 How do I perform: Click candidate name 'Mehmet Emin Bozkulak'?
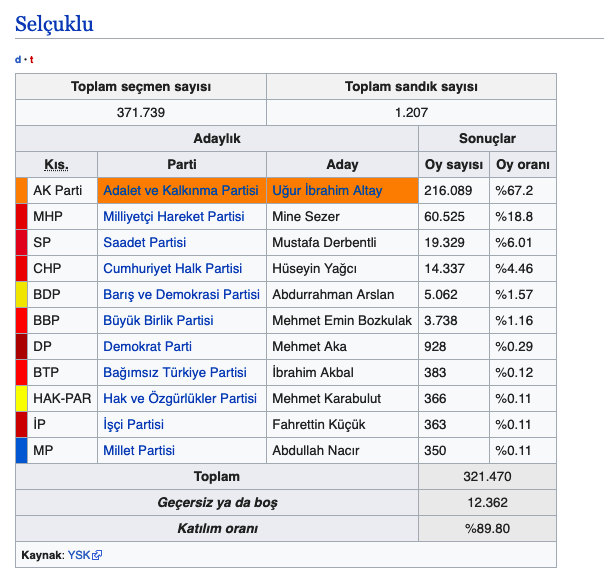pos(342,321)
